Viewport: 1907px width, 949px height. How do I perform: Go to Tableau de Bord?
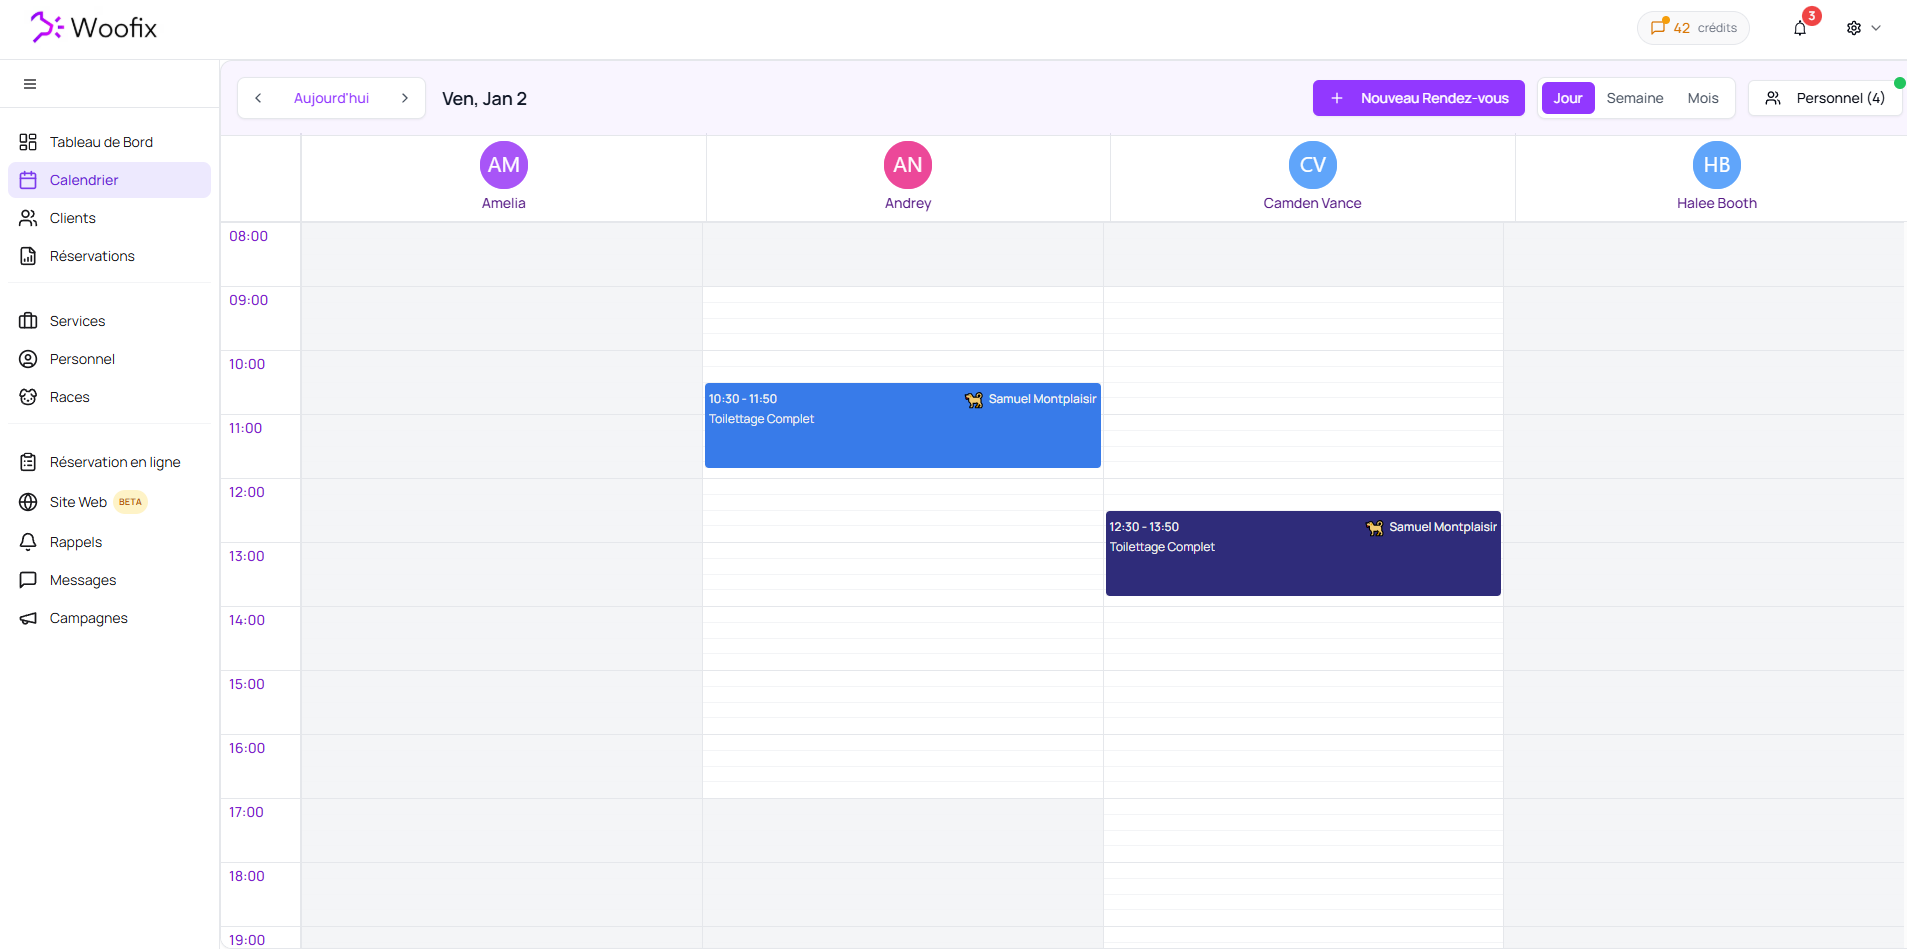tap(29, 141)
